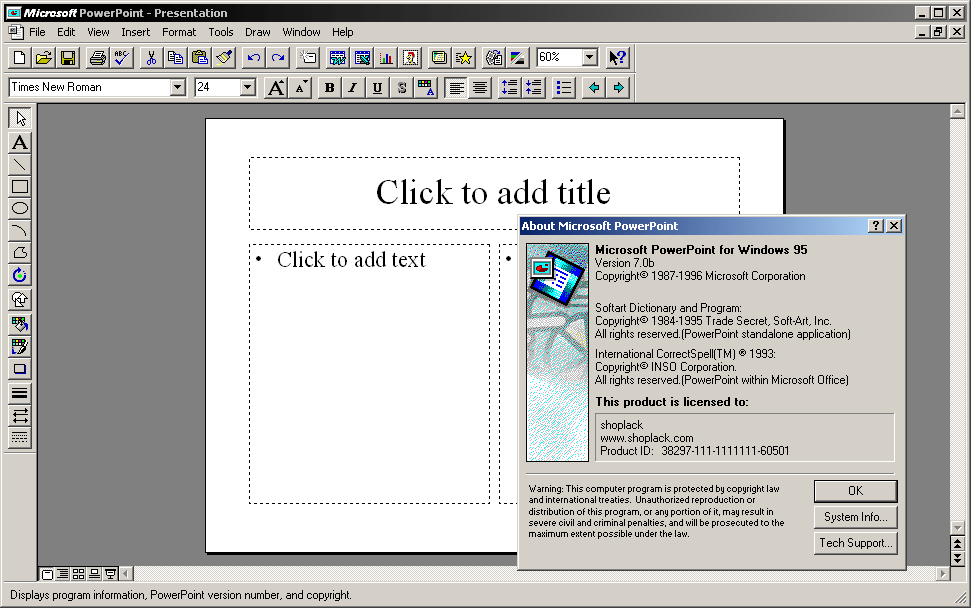Click the About dialog question mark help button
Screen dimensions: 971x608
point(876,226)
